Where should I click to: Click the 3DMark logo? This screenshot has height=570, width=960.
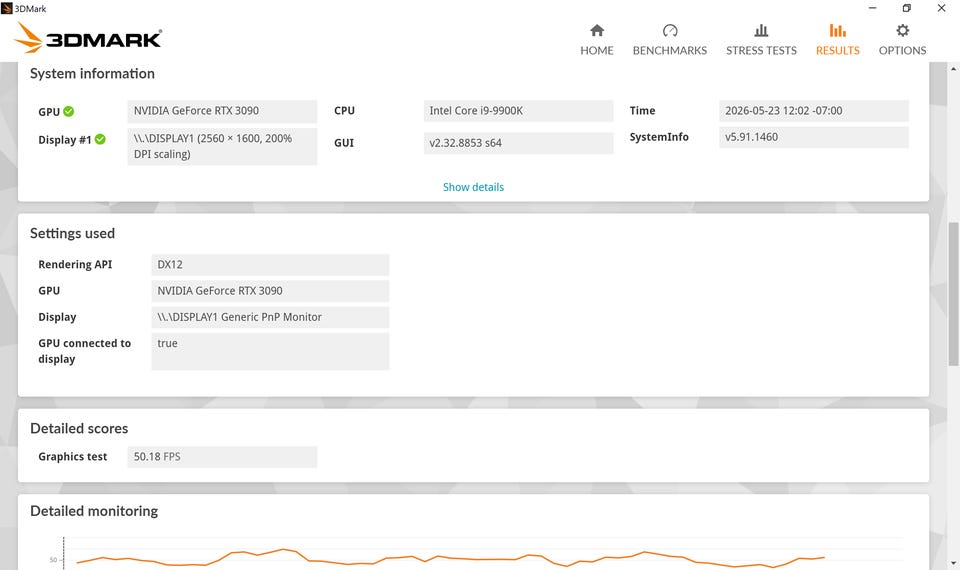point(88,38)
